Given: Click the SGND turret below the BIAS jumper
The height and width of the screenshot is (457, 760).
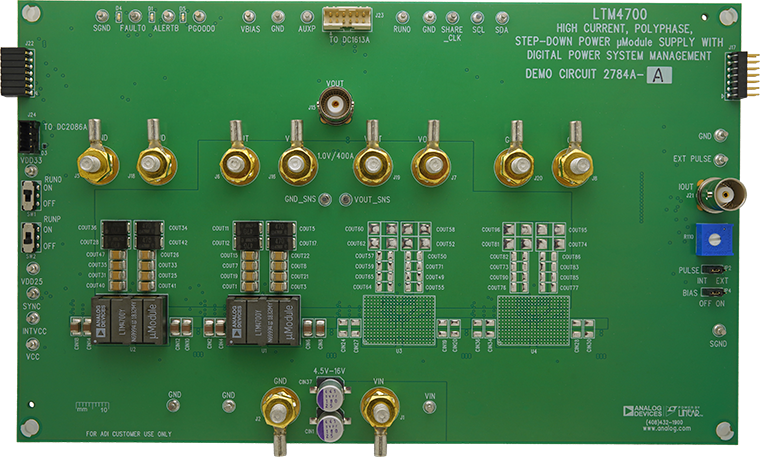Looking at the screenshot, I should pyautogui.click(x=719, y=331).
